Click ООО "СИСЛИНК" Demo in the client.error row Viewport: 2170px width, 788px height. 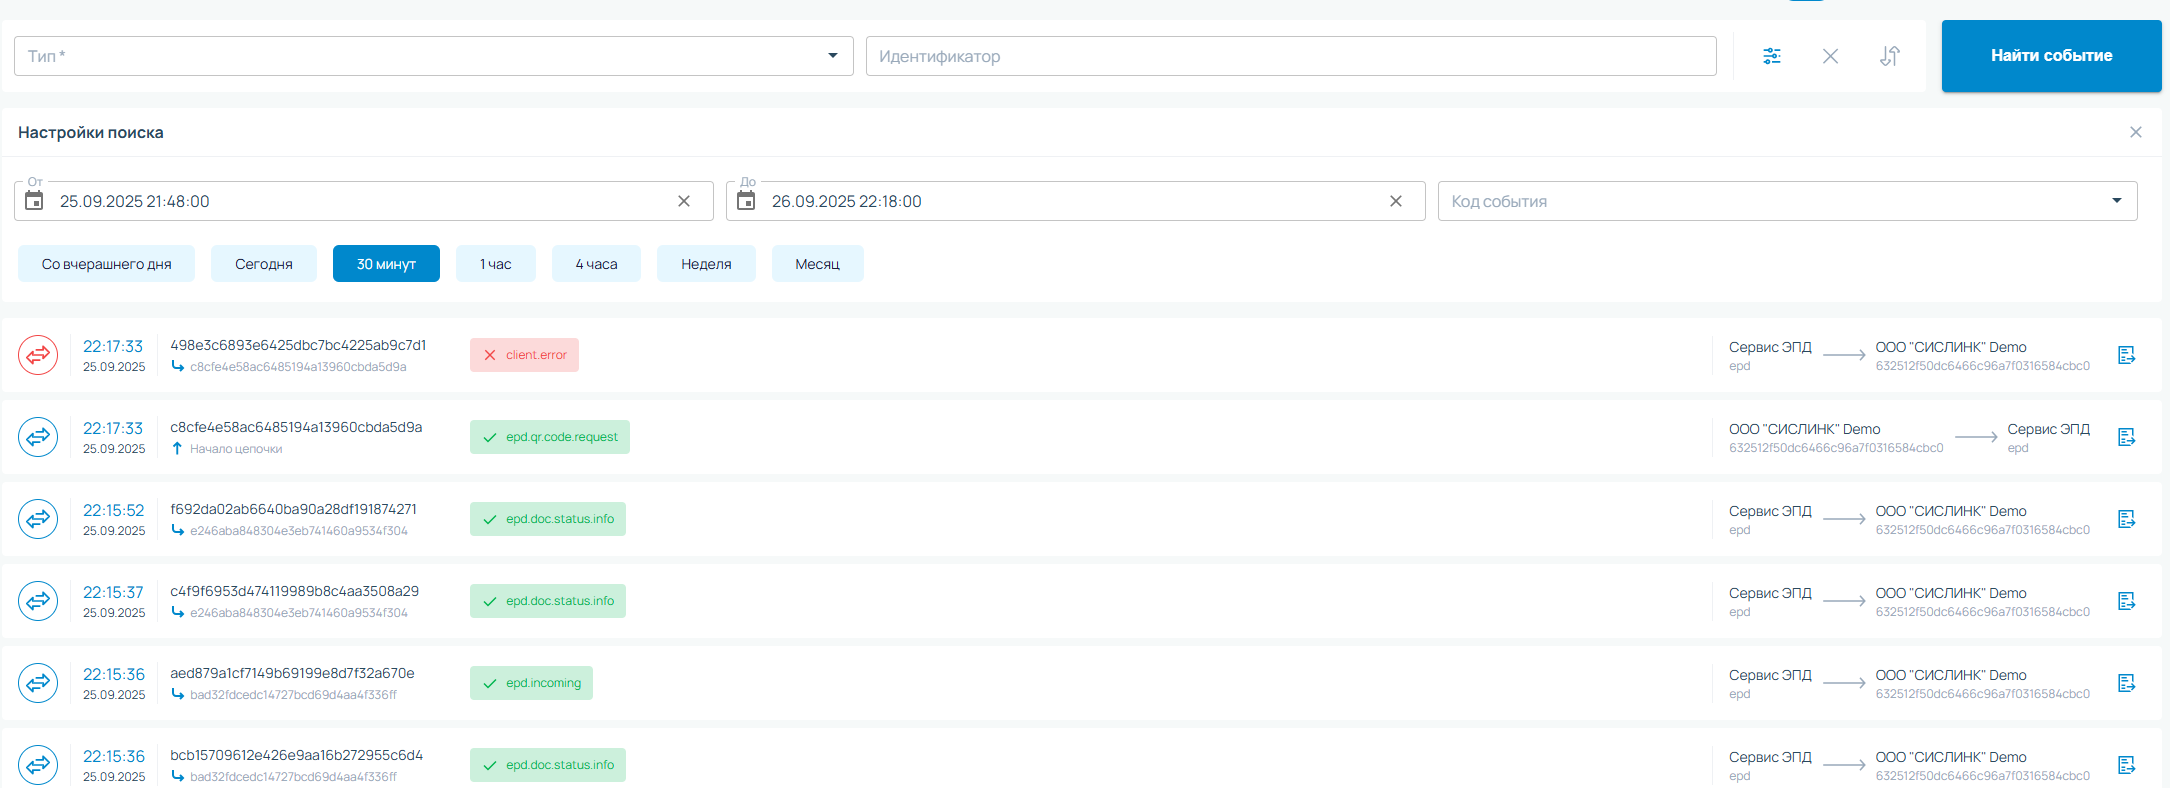[1950, 347]
